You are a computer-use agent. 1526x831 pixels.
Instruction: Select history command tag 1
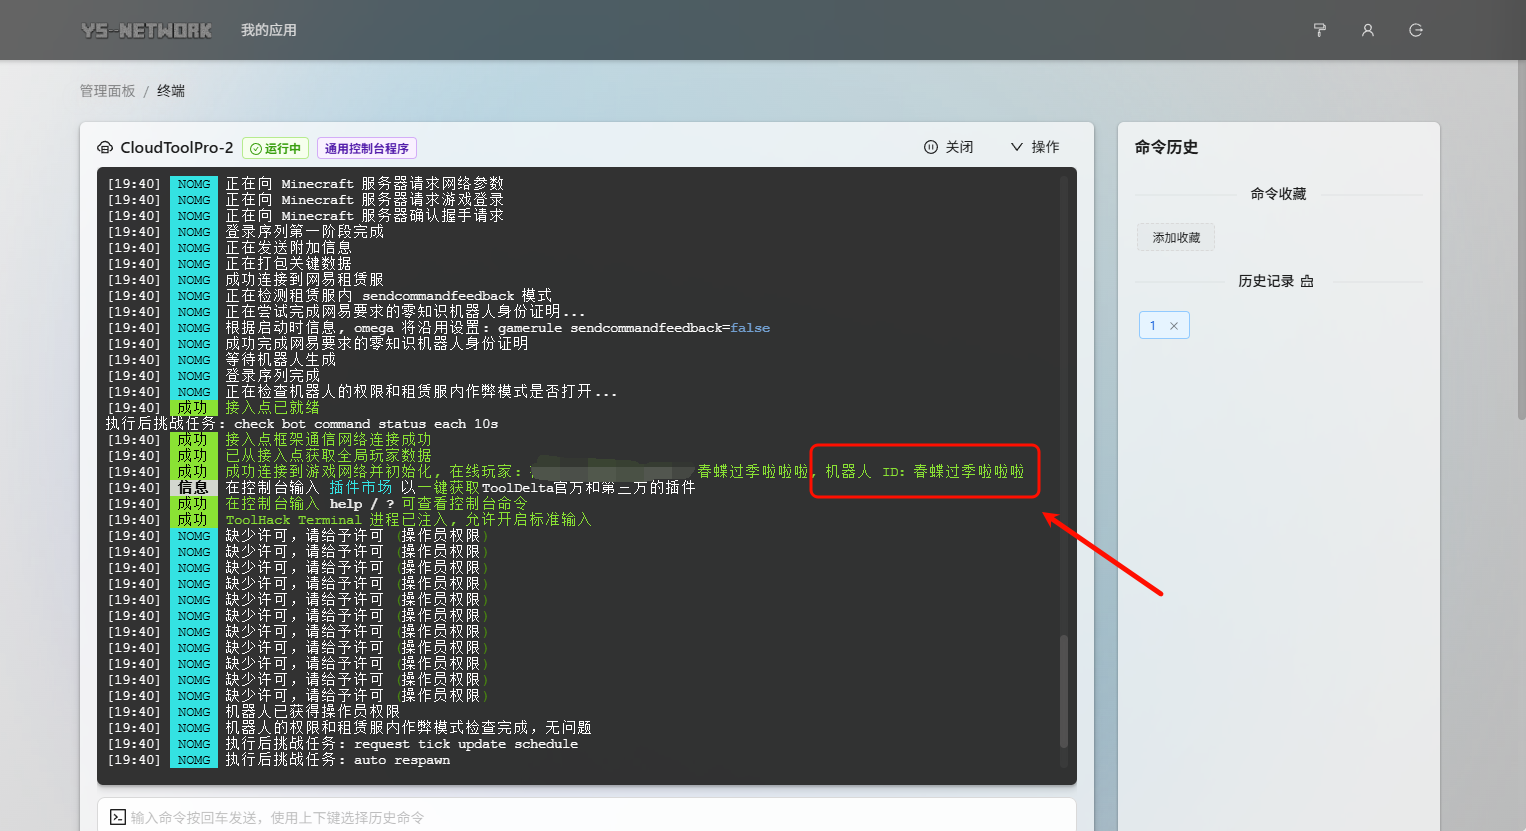(x=1153, y=326)
